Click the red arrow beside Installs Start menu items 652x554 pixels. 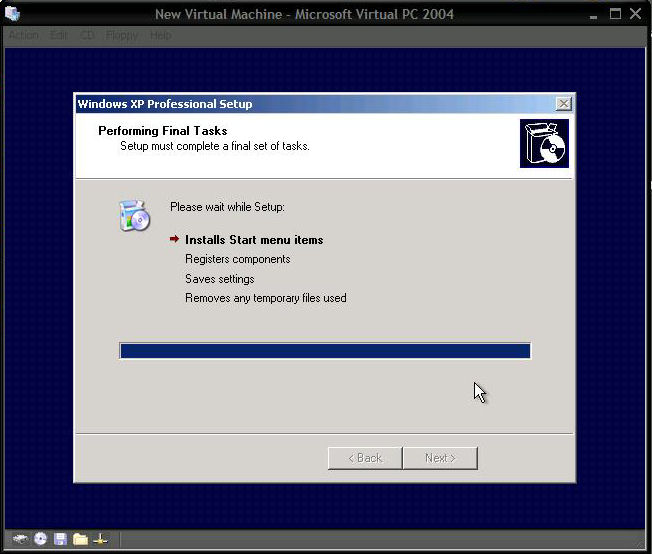tap(175, 239)
